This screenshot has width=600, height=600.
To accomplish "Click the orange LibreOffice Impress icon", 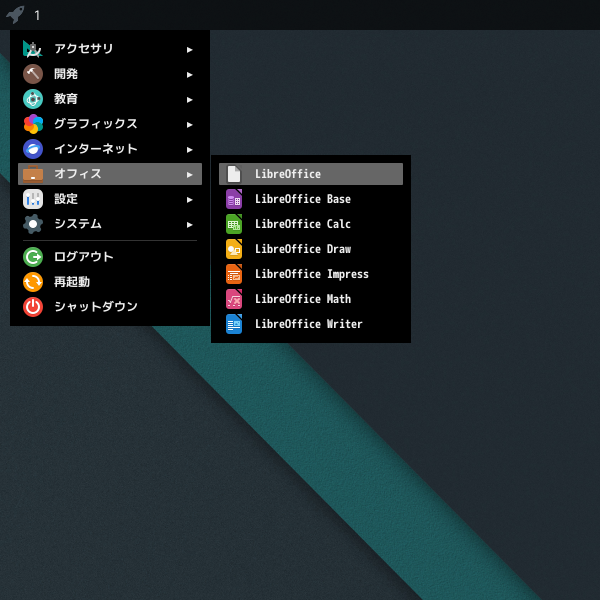I will coord(234,274).
